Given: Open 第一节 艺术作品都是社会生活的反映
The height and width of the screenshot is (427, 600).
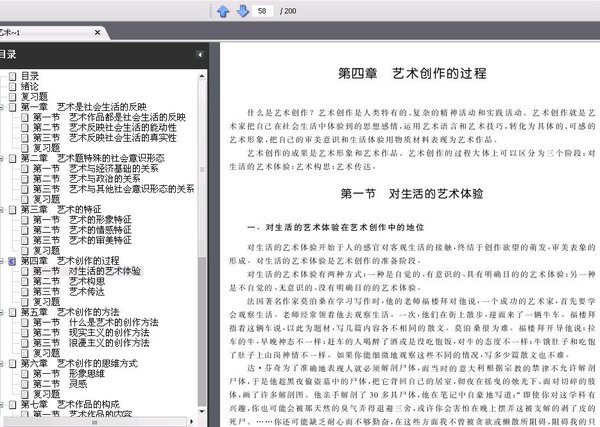Looking at the screenshot, I should 109,117.
